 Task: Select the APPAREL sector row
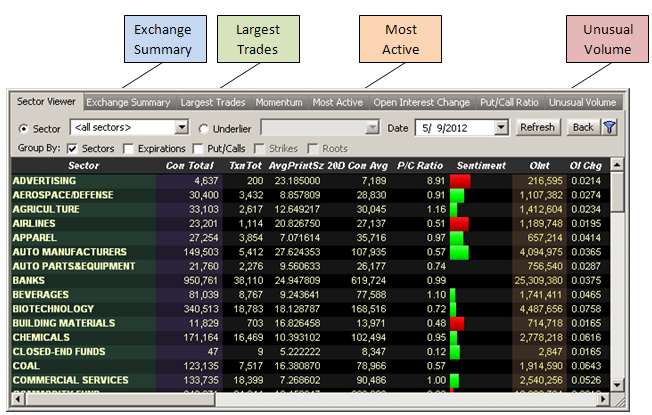pyautogui.click(x=311, y=238)
